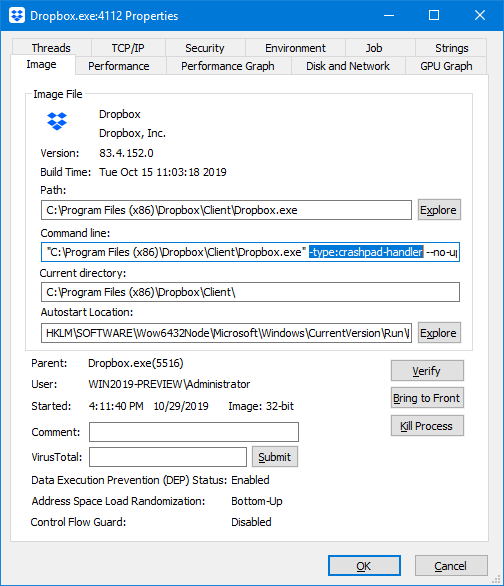Click Bring to Front button
The width and height of the screenshot is (504, 586).
(427, 398)
